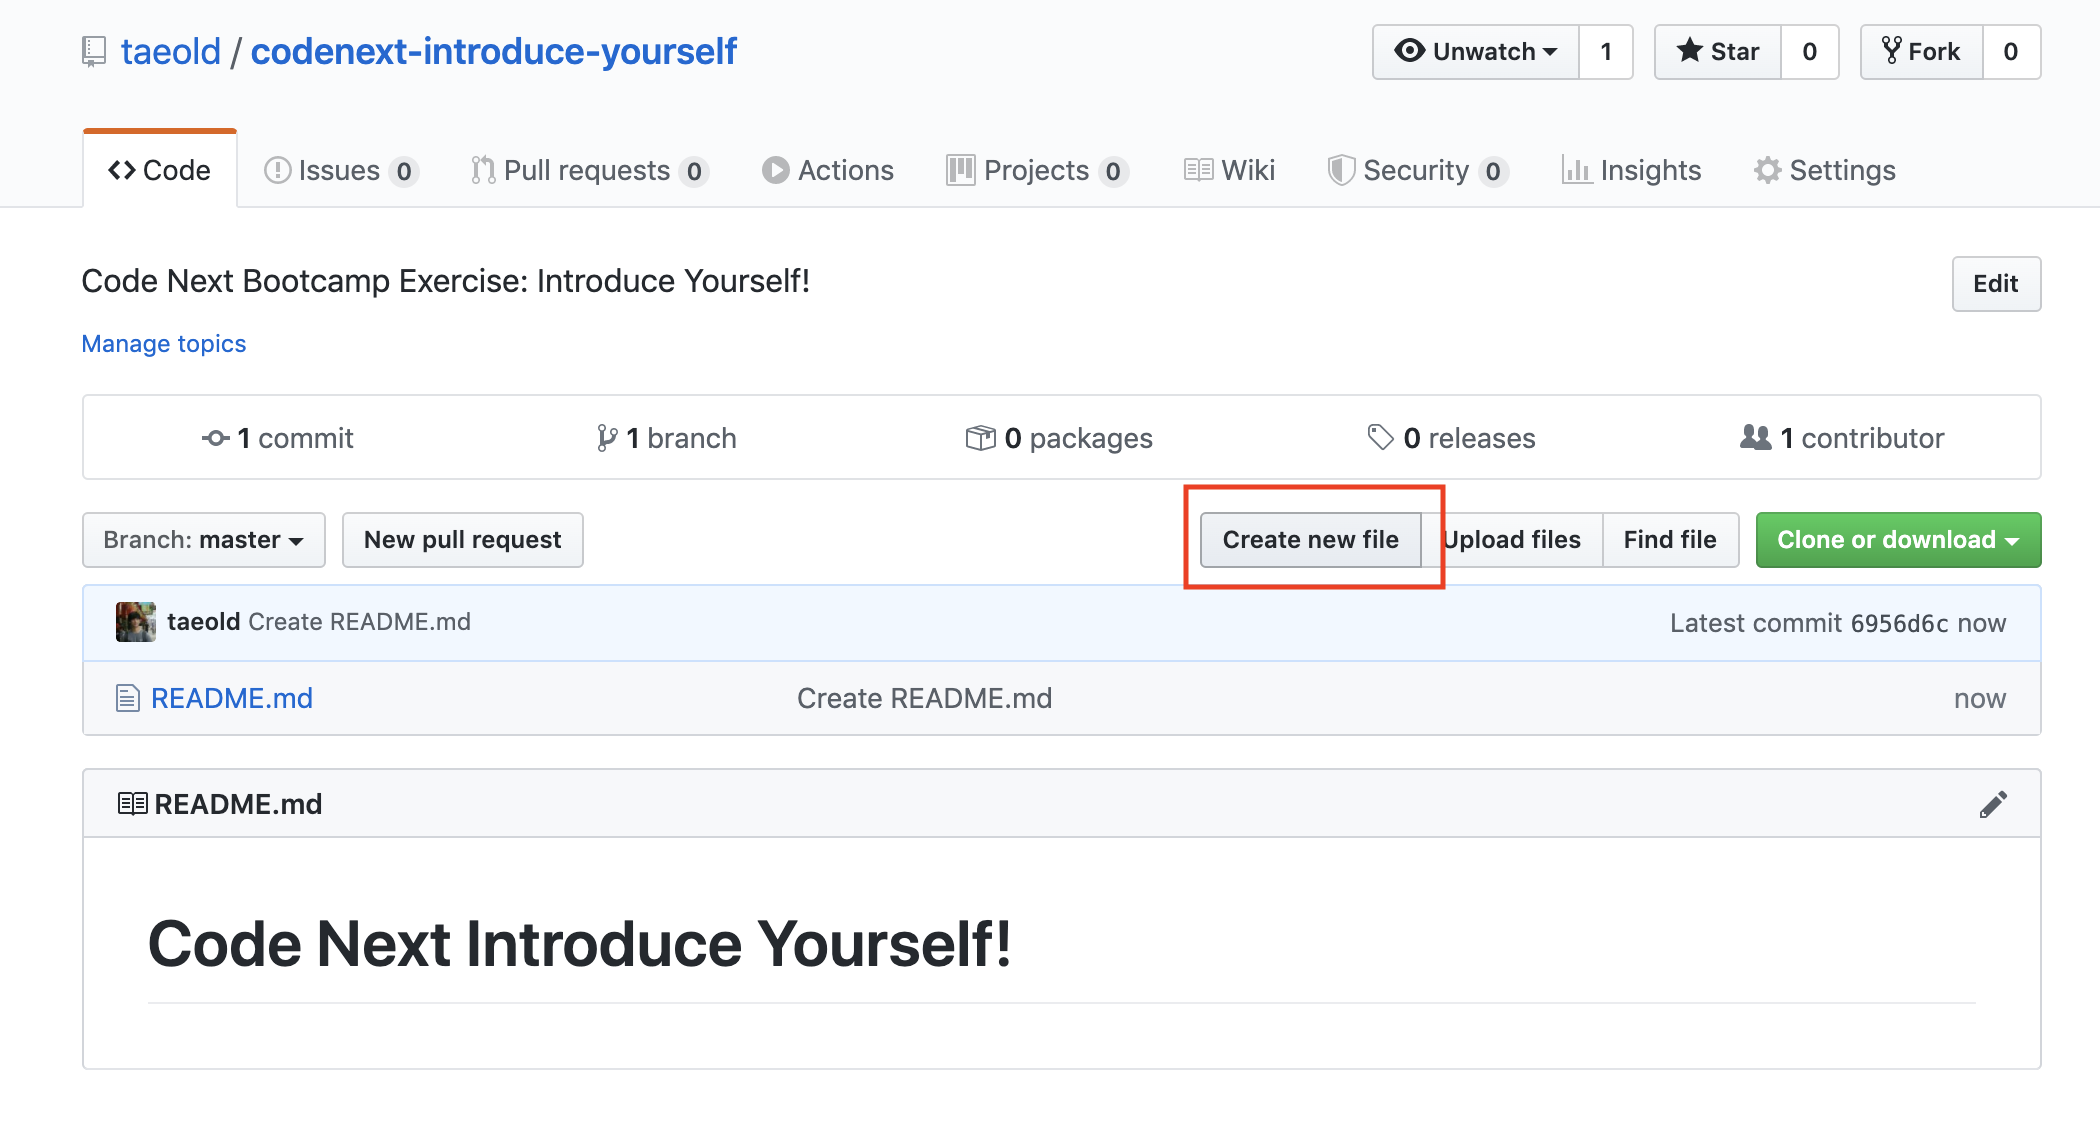
Task: Click the packages box icon
Action: [x=981, y=438]
